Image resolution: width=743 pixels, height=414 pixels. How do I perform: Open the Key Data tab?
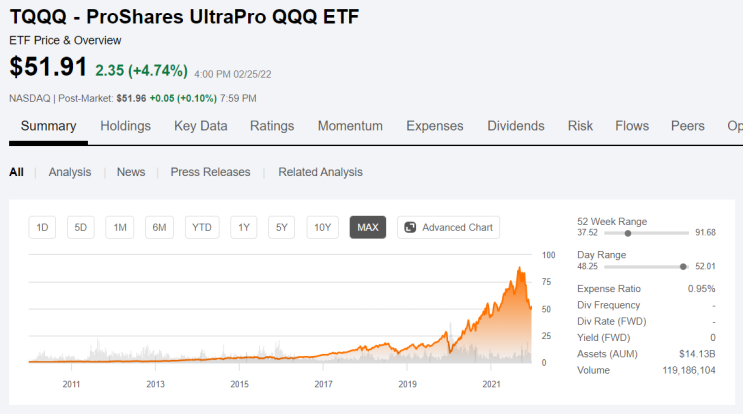pyautogui.click(x=200, y=126)
